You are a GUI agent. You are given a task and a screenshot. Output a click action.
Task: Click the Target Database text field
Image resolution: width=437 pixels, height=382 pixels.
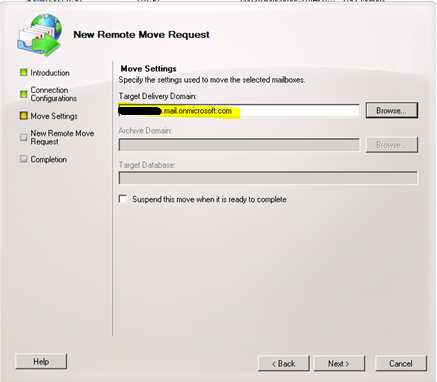coord(268,178)
